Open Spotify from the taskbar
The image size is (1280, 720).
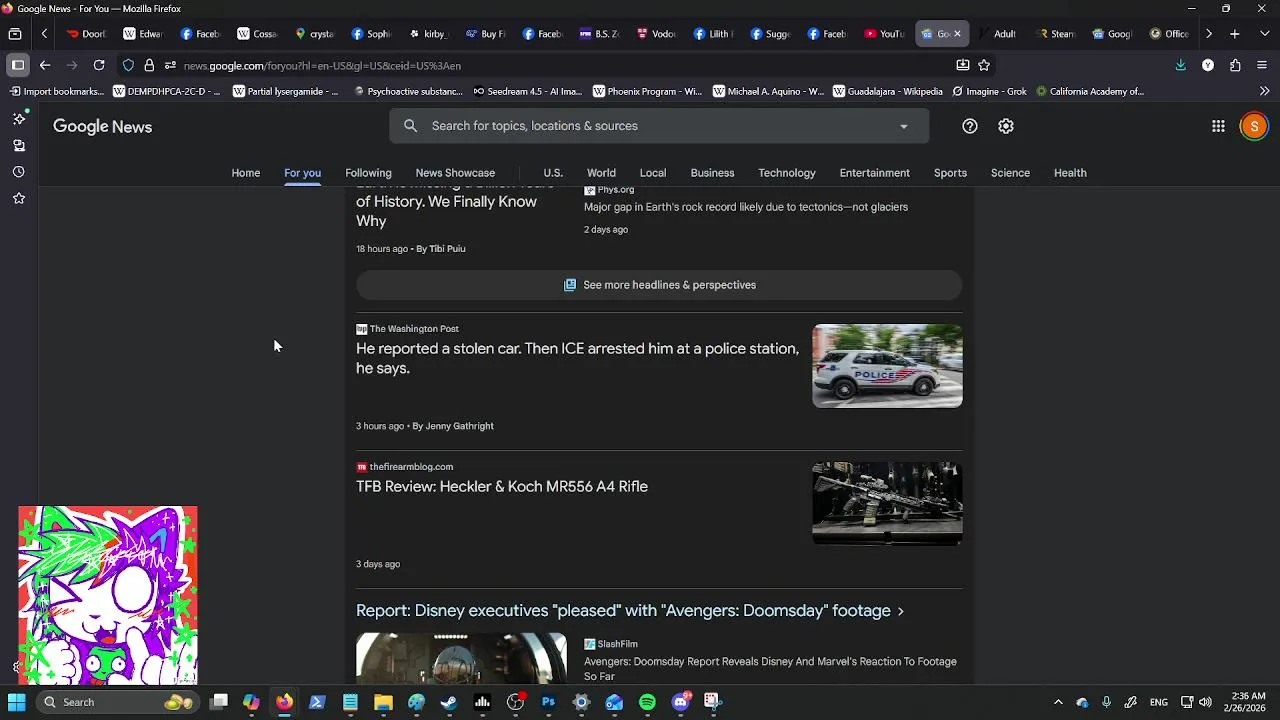(x=647, y=702)
